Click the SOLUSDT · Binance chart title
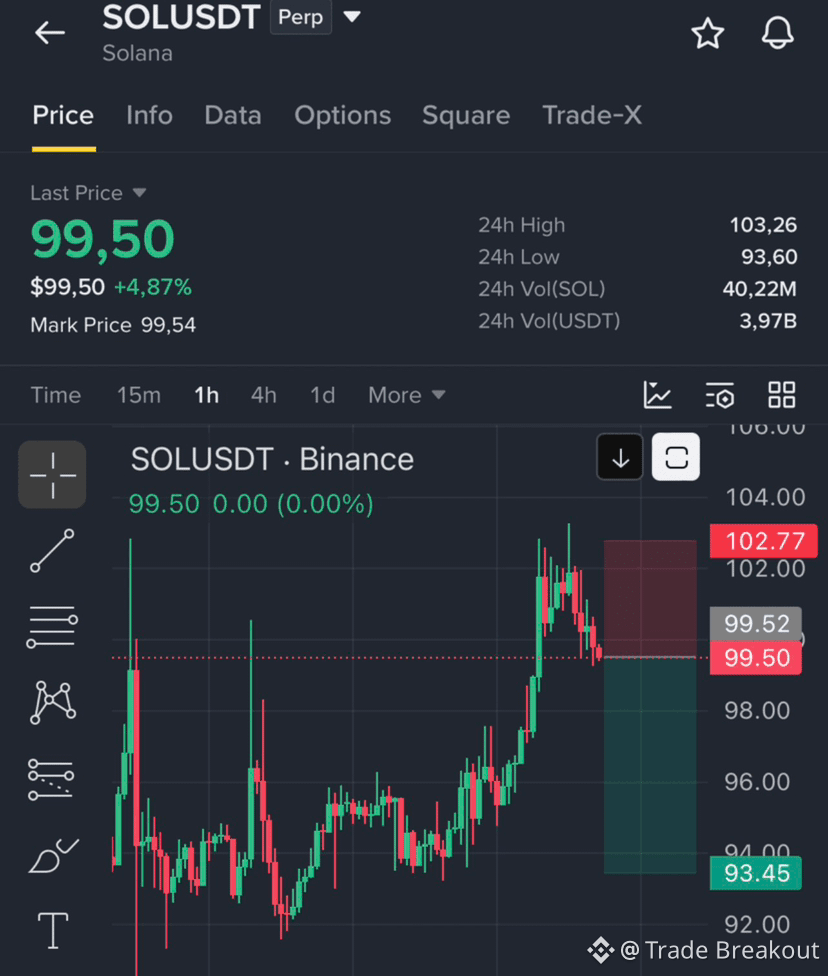 [x=272, y=460]
